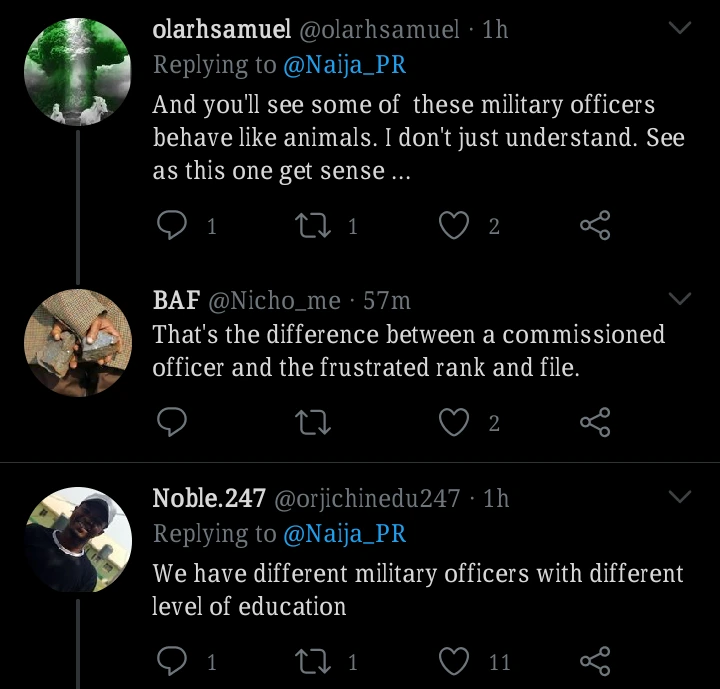Reply to olarhsamuel's tweet
Screen dimensions: 720x689
(x=173, y=227)
